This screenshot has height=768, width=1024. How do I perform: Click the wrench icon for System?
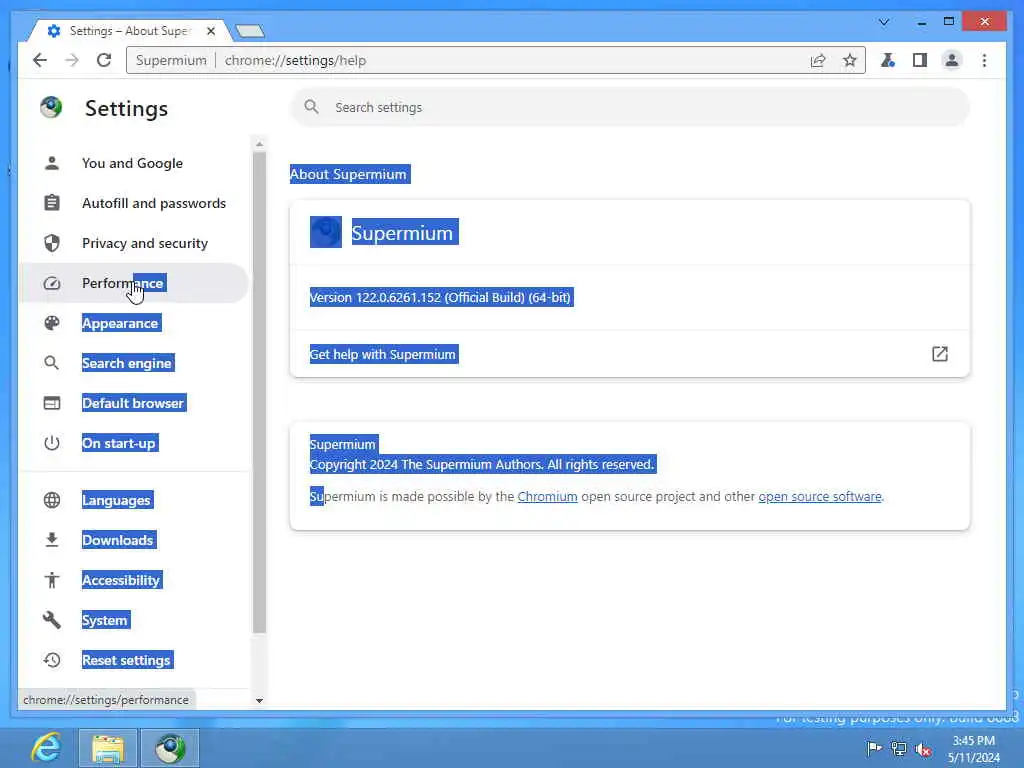(x=52, y=620)
